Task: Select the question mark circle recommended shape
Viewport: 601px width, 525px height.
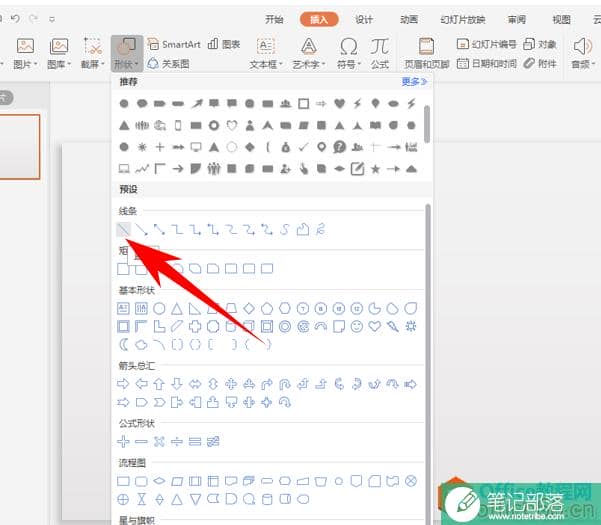Action: coord(340,147)
